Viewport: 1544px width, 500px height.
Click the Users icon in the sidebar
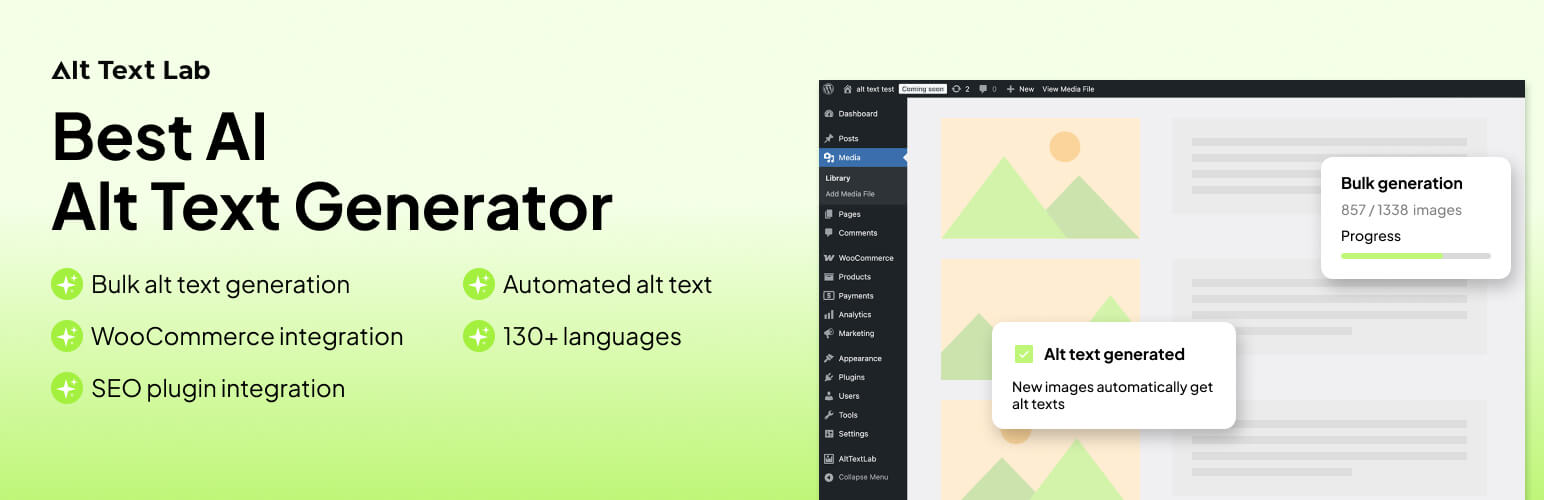coord(829,396)
